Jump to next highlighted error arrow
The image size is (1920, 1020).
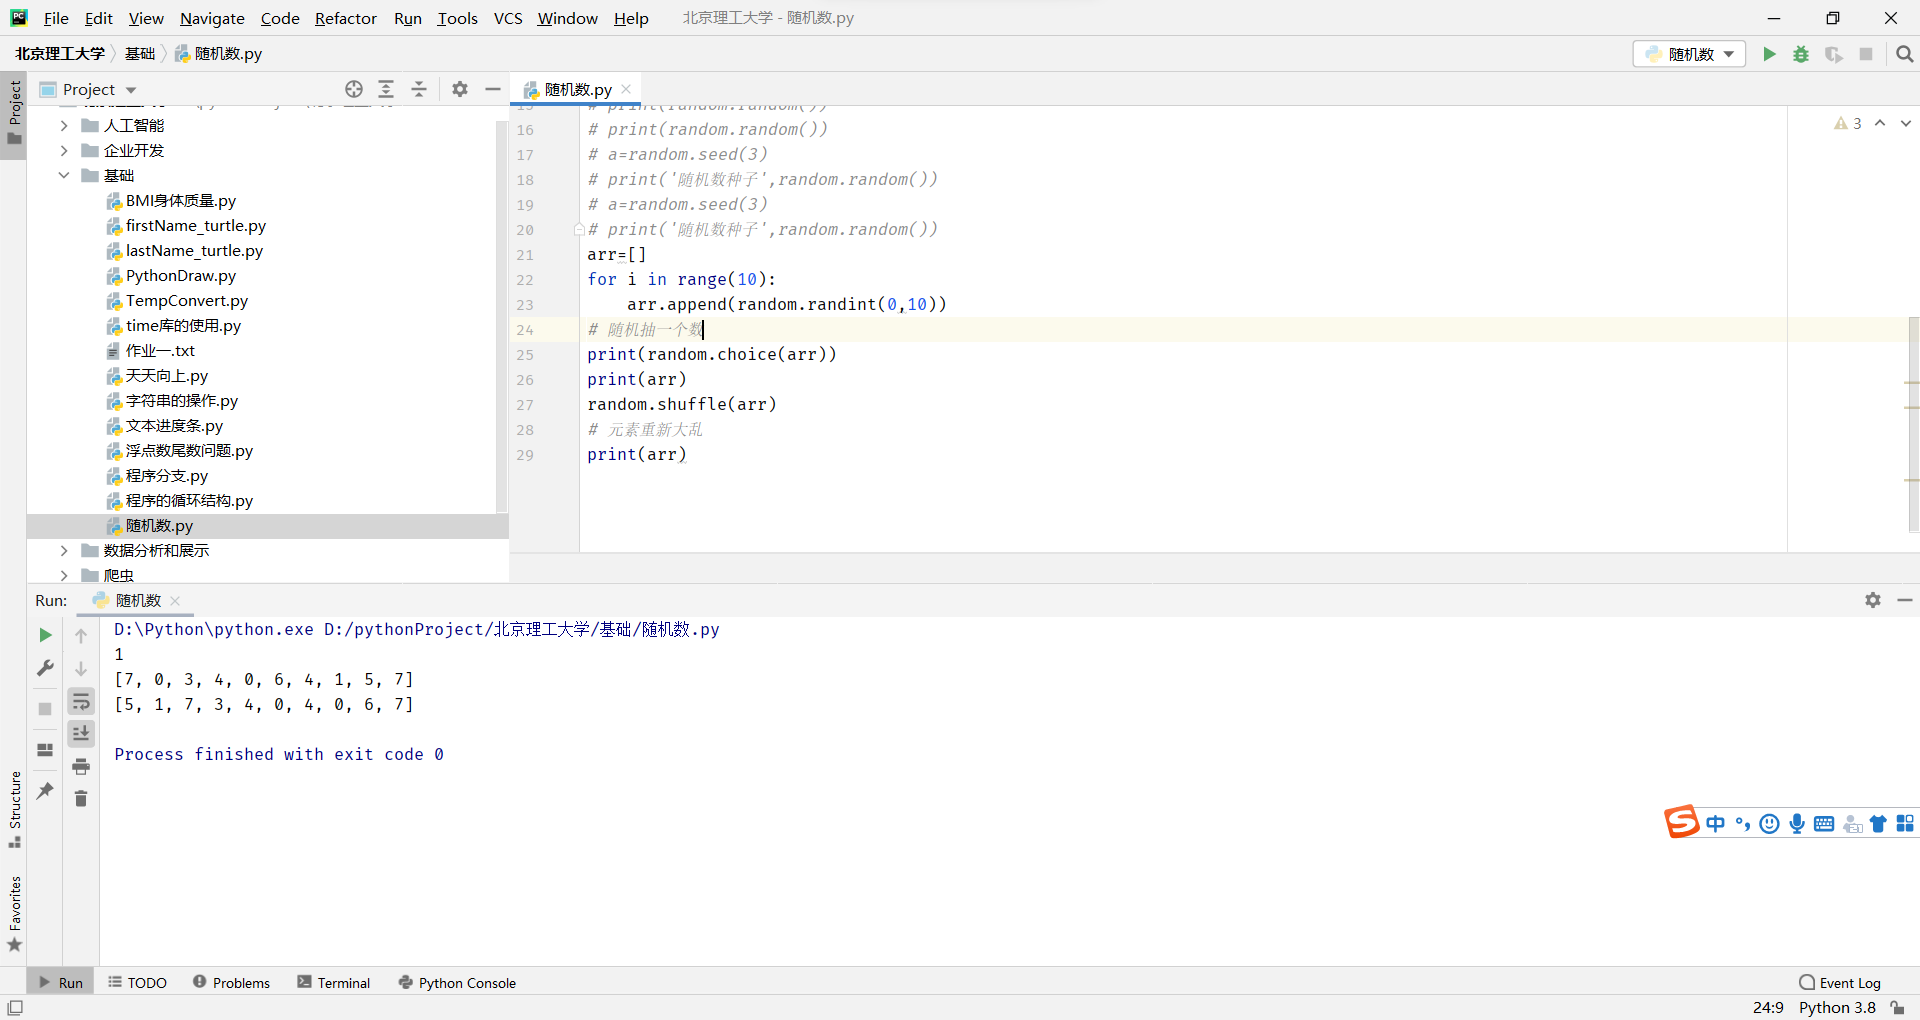point(1906,123)
